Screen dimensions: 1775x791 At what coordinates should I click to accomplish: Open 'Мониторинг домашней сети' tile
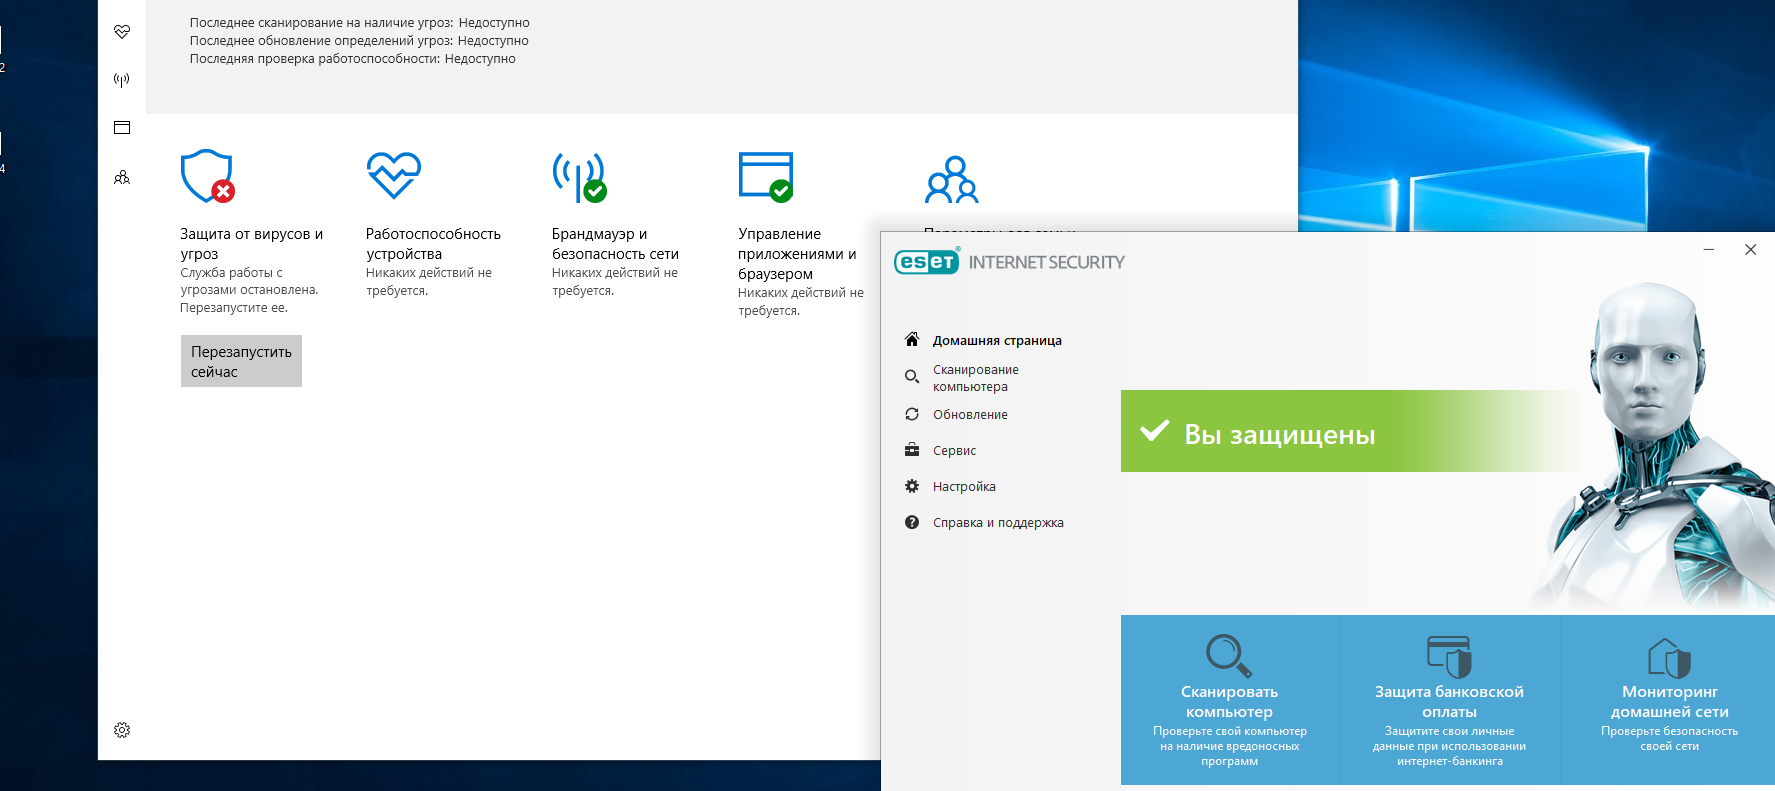tap(1668, 700)
